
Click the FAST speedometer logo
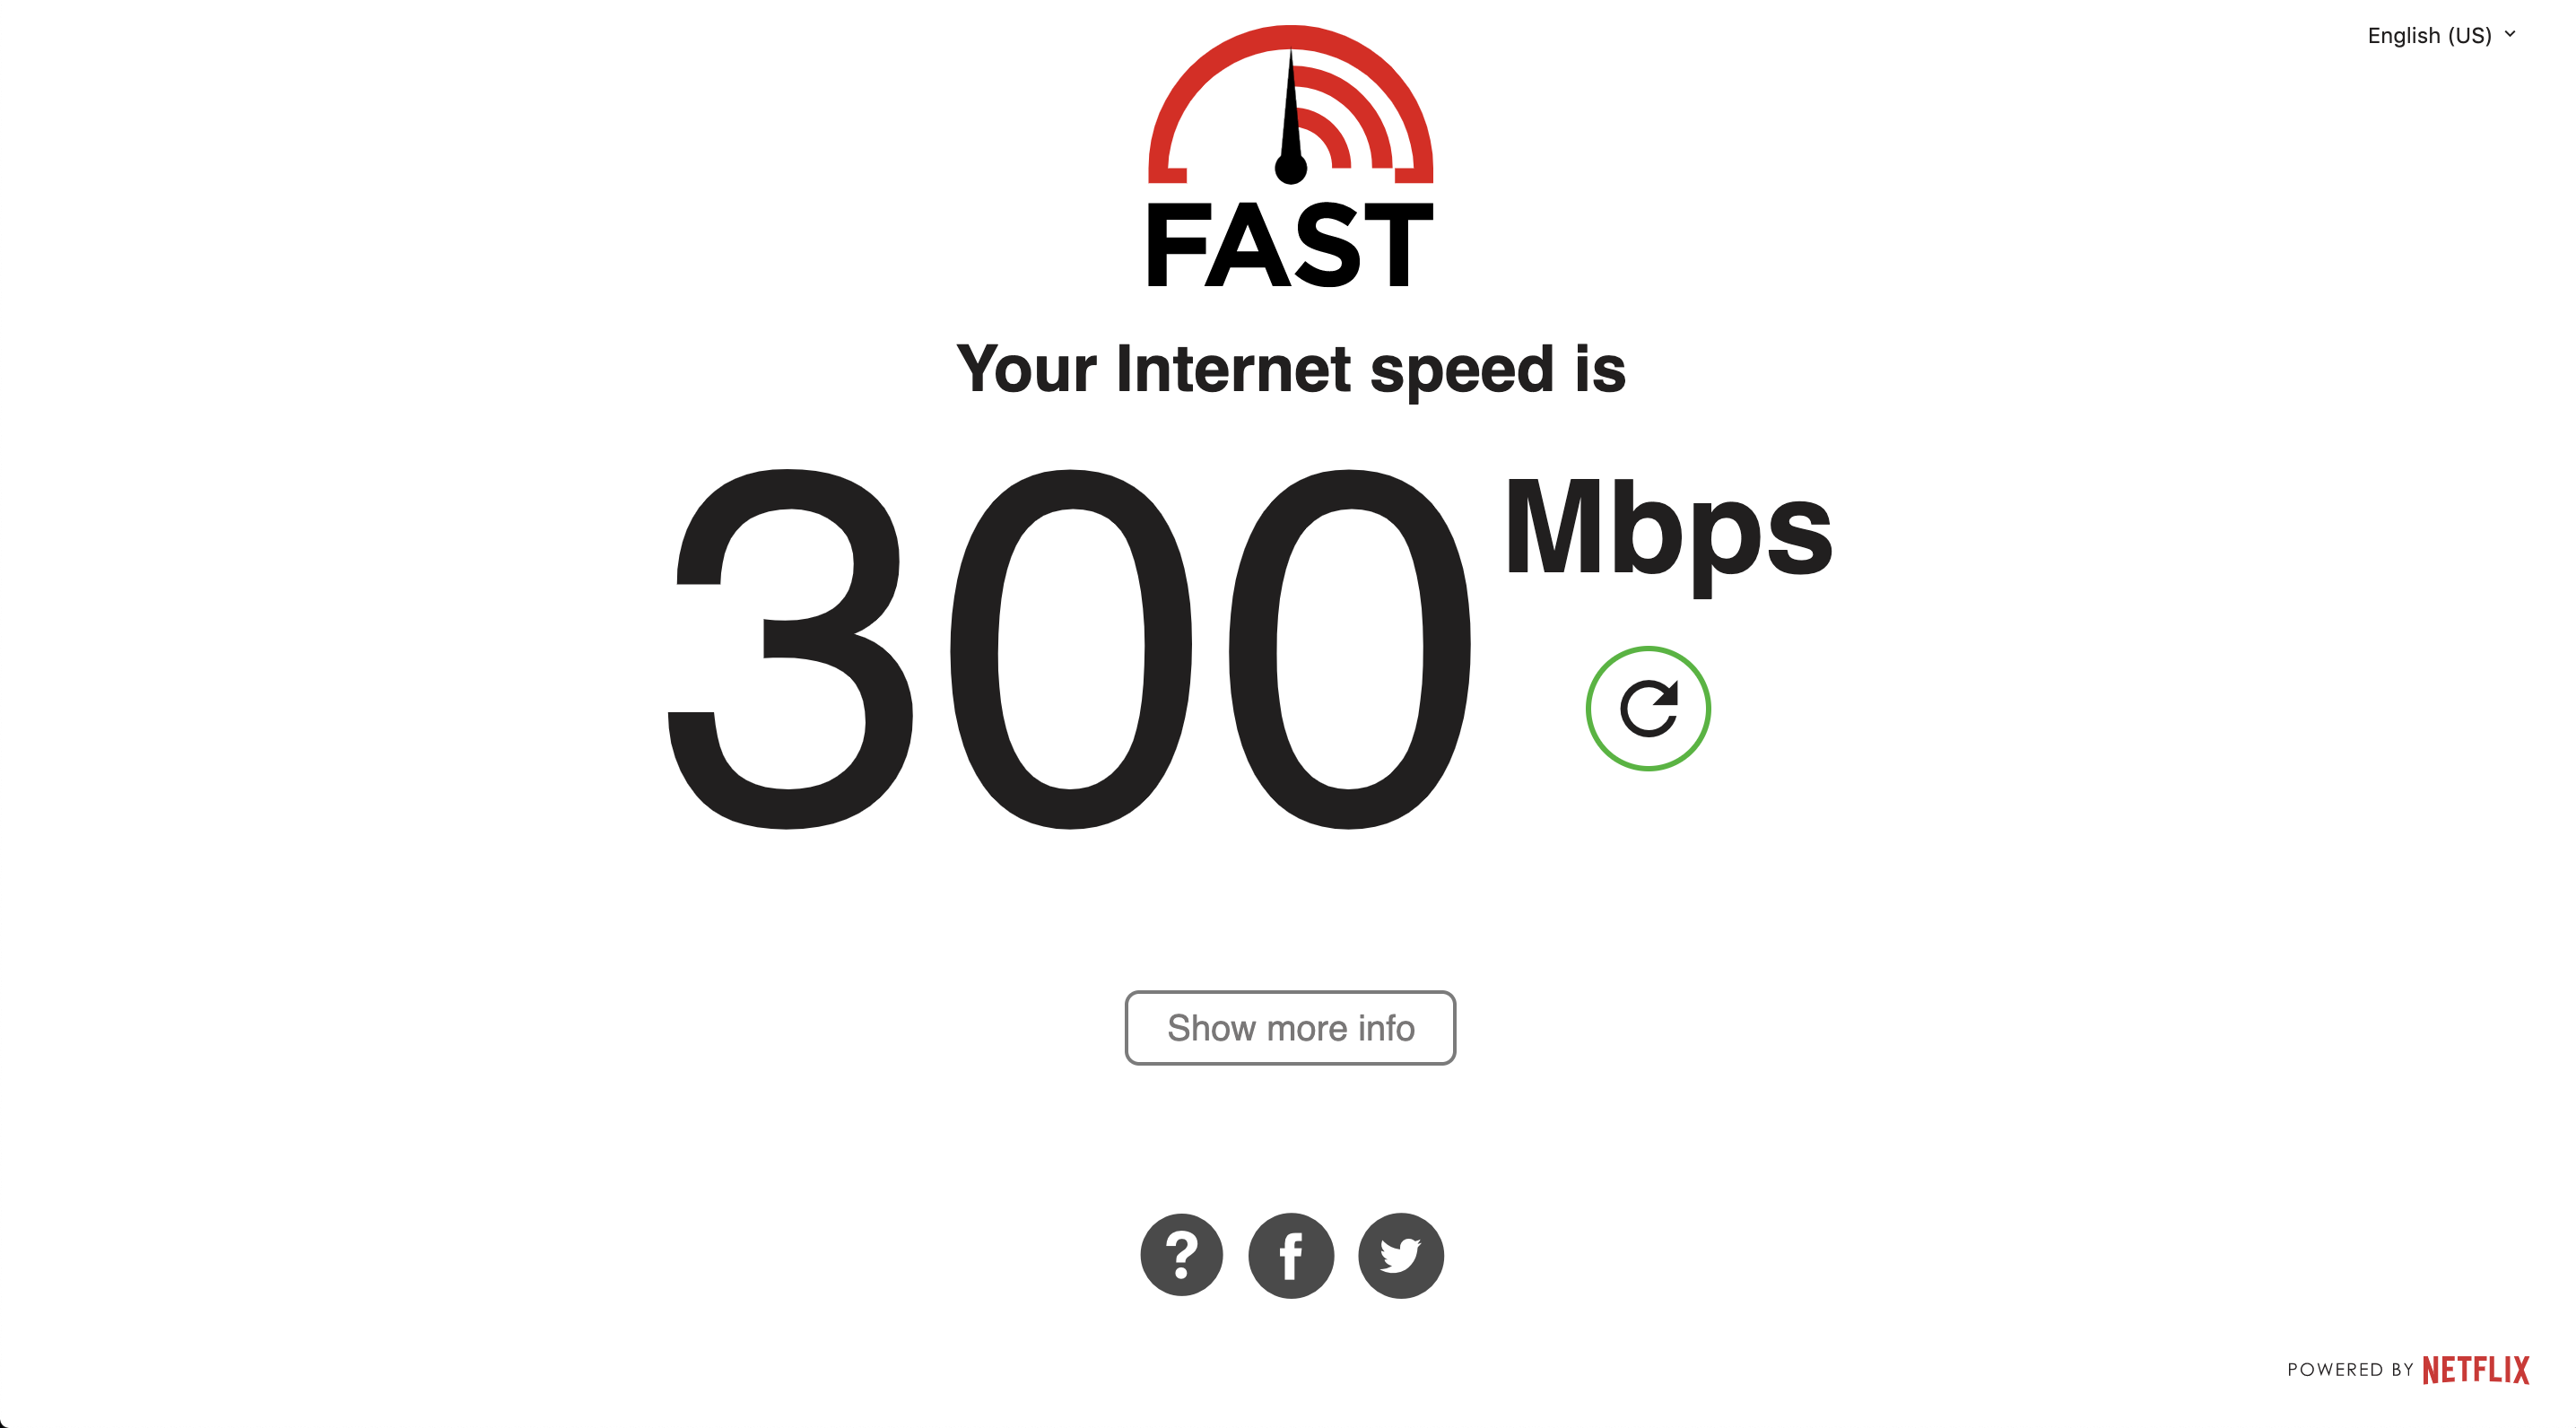[x=1290, y=156]
